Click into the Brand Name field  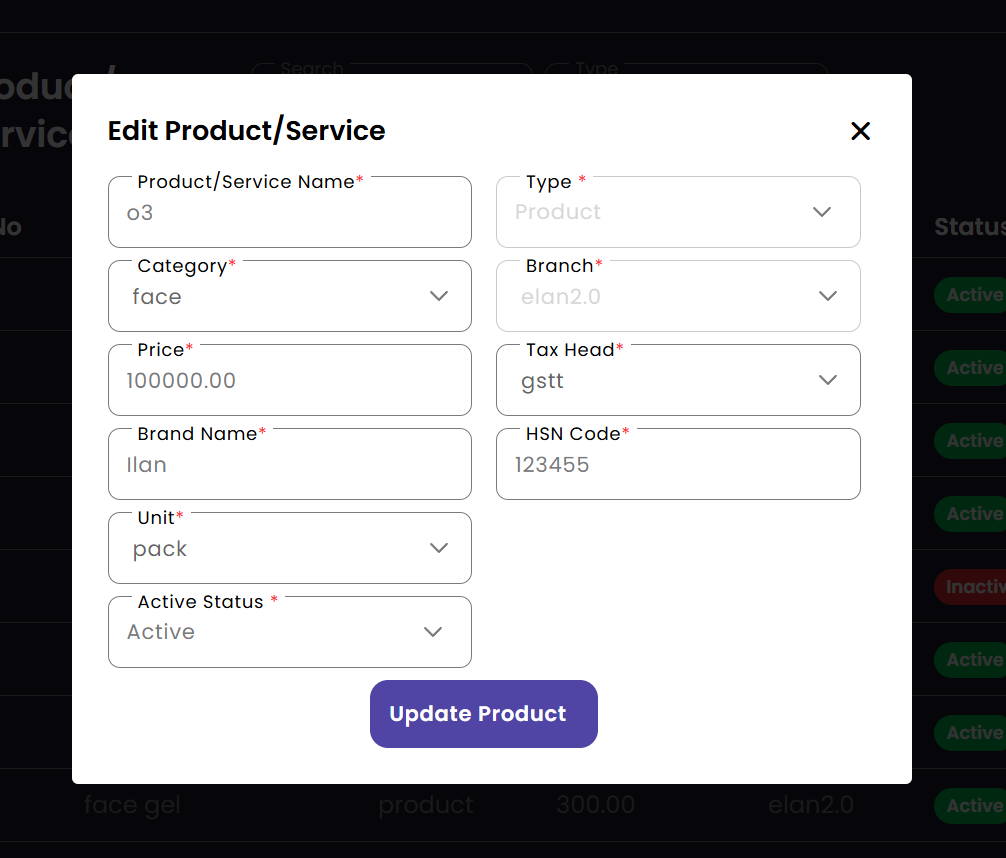(x=289, y=465)
